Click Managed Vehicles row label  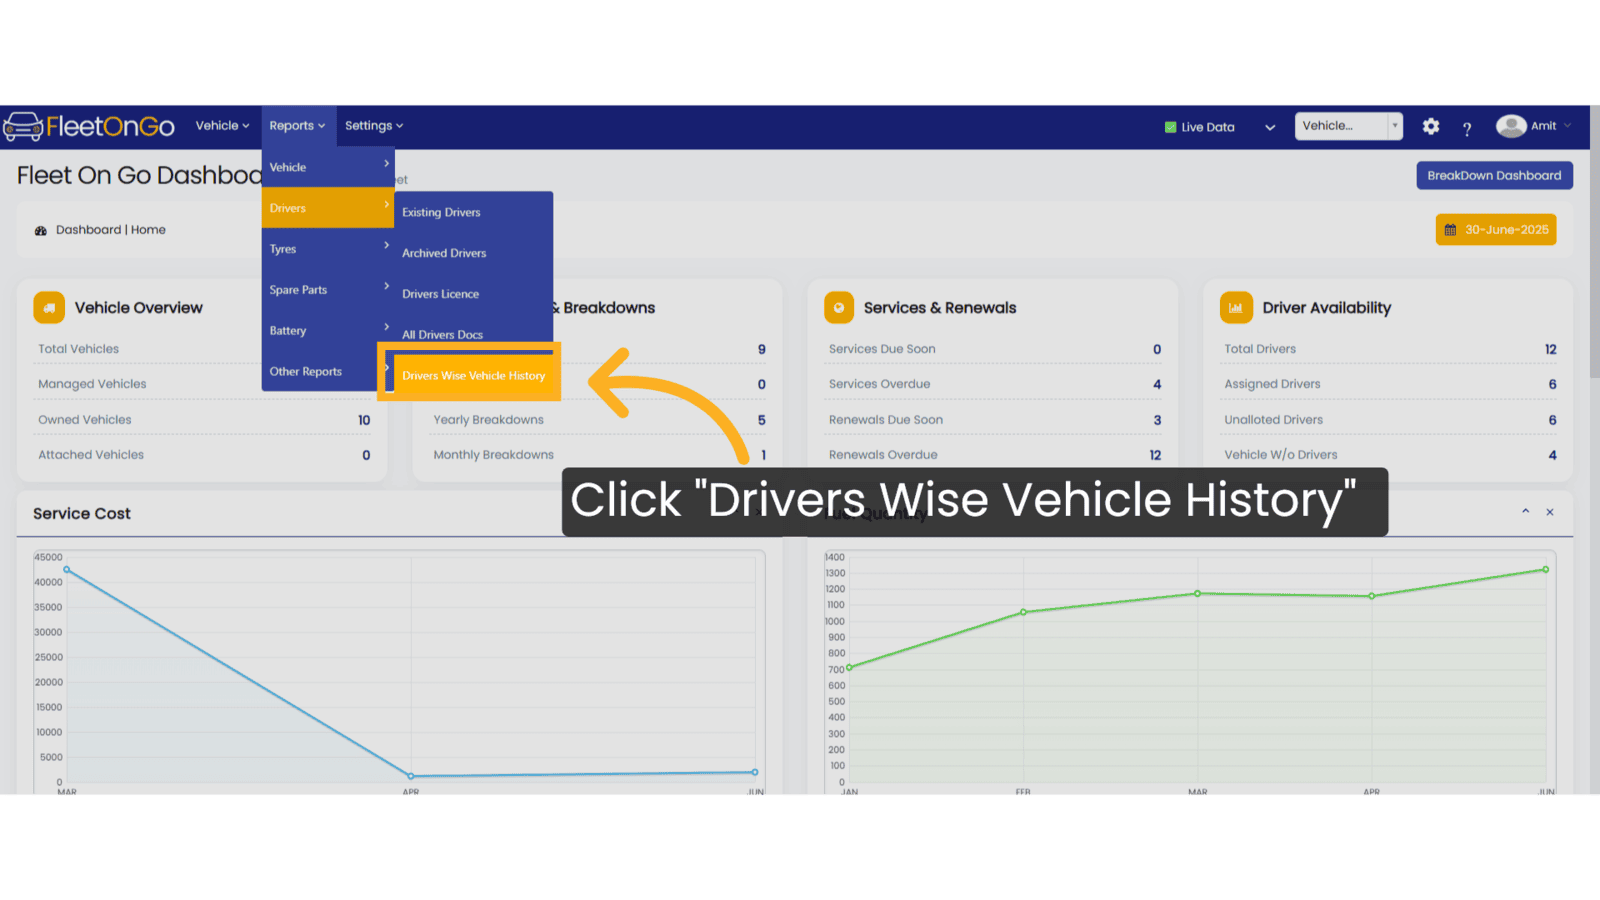[x=92, y=384]
